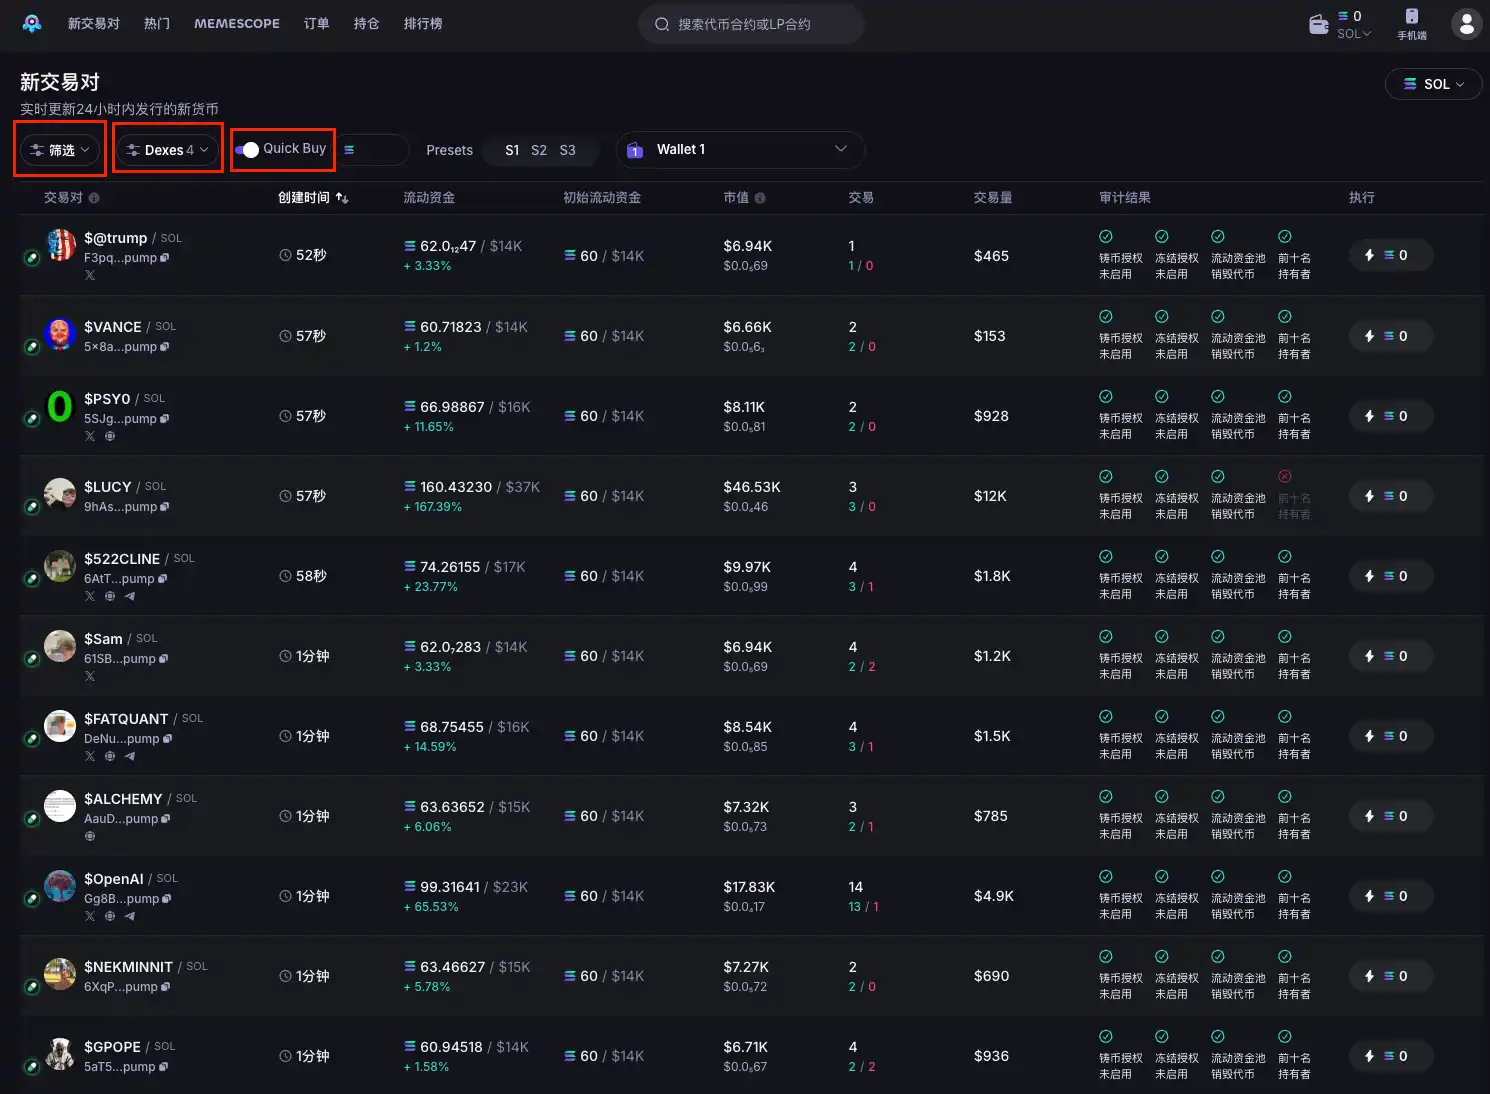Open the 排行榜 menu item
This screenshot has height=1094, width=1490.
tap(423, 23)
